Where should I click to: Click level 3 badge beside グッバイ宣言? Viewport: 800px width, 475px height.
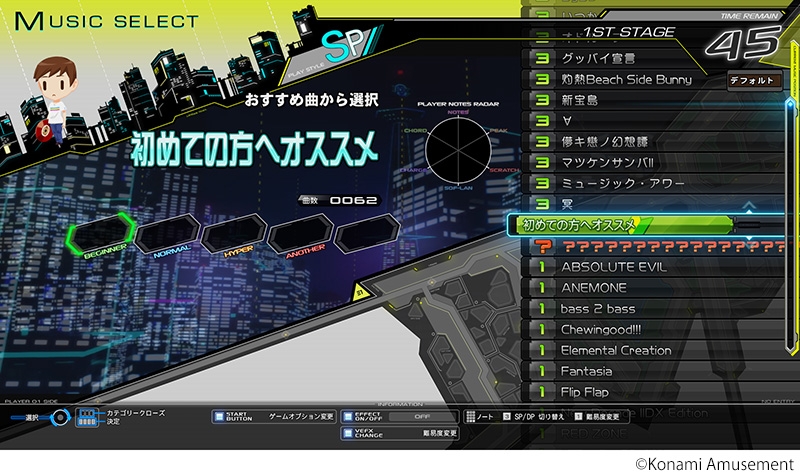[542, 58]
